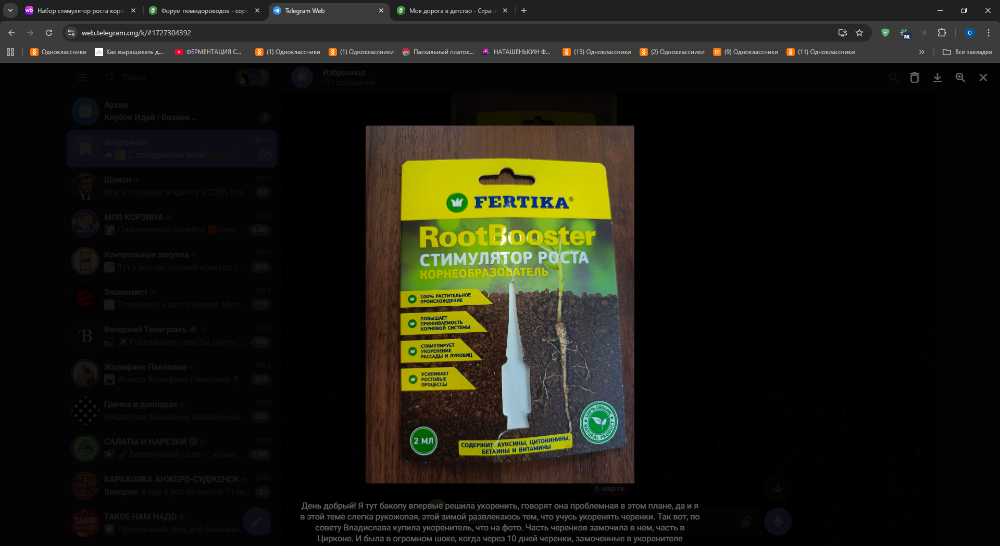This screenshot has width=1000, height=546.
Task: Open the Google apps grid in bookmarks bar
Action: (x=11, y=51)
